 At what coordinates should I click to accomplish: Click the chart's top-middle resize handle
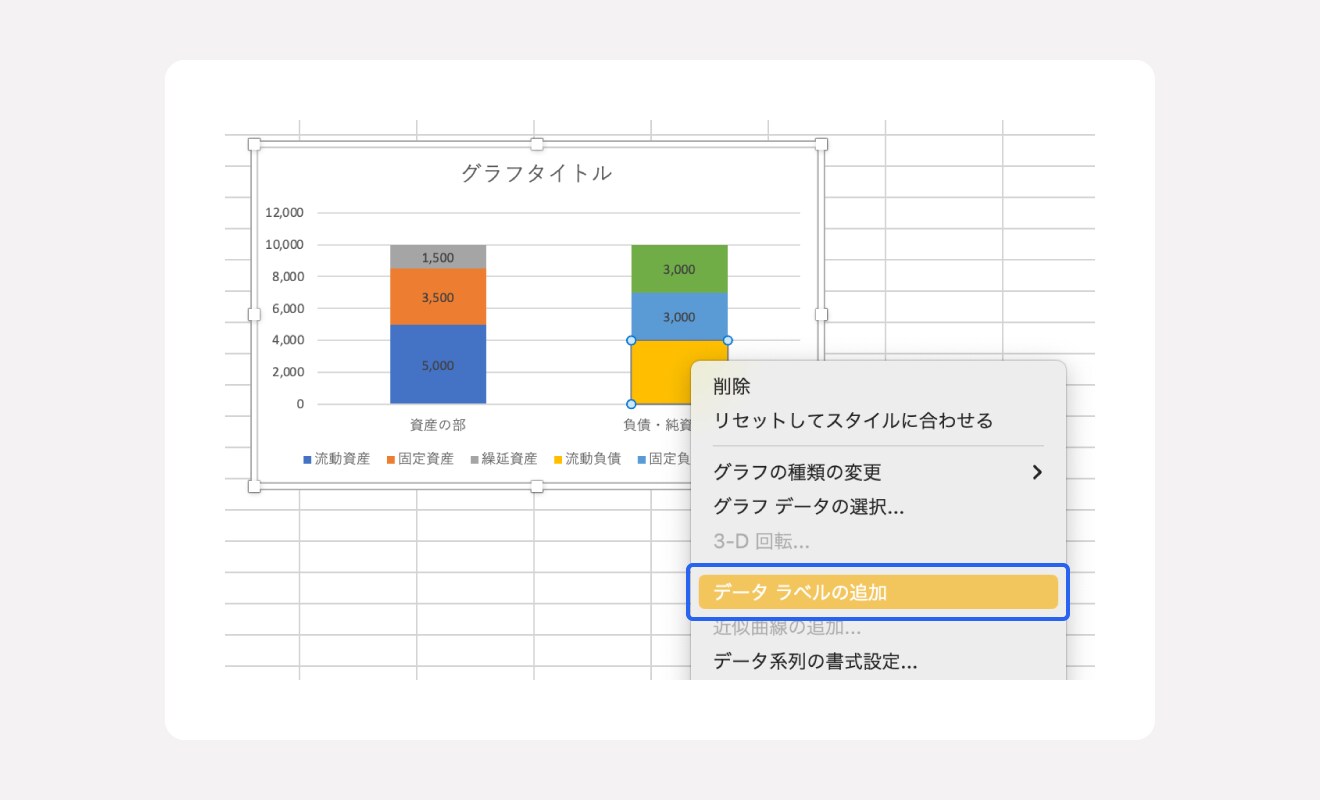click(x=537, y=144)
